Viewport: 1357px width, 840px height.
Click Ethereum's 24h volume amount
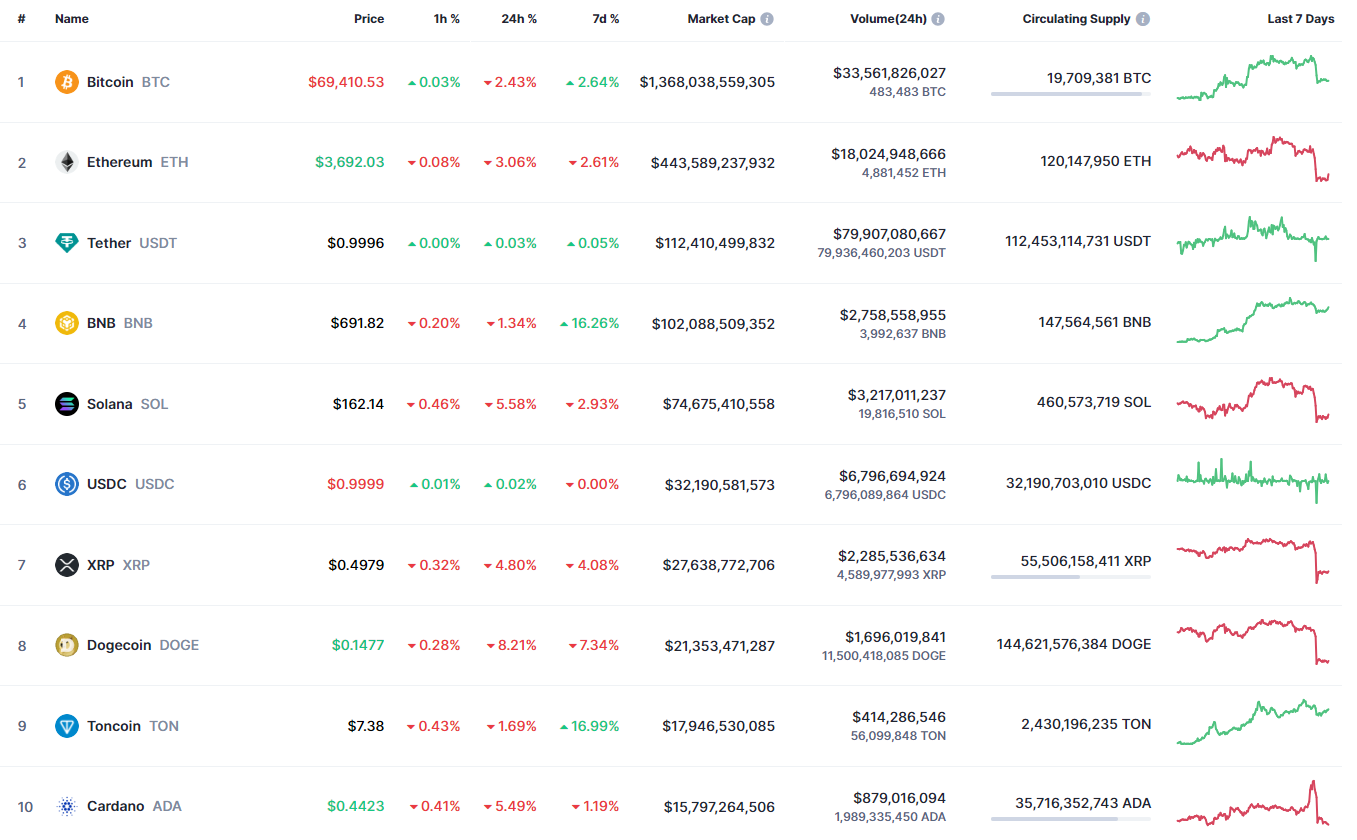tap(888, 154)
